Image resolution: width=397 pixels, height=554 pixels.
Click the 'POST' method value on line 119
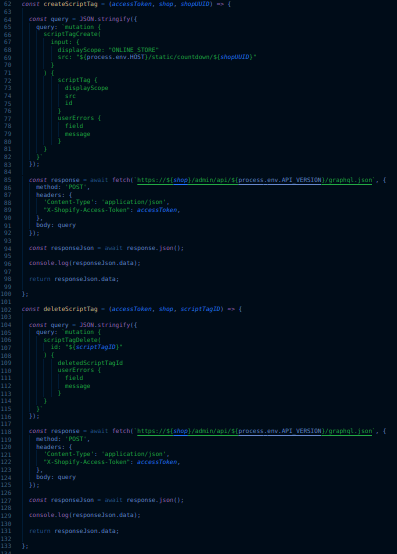(76, 439)
